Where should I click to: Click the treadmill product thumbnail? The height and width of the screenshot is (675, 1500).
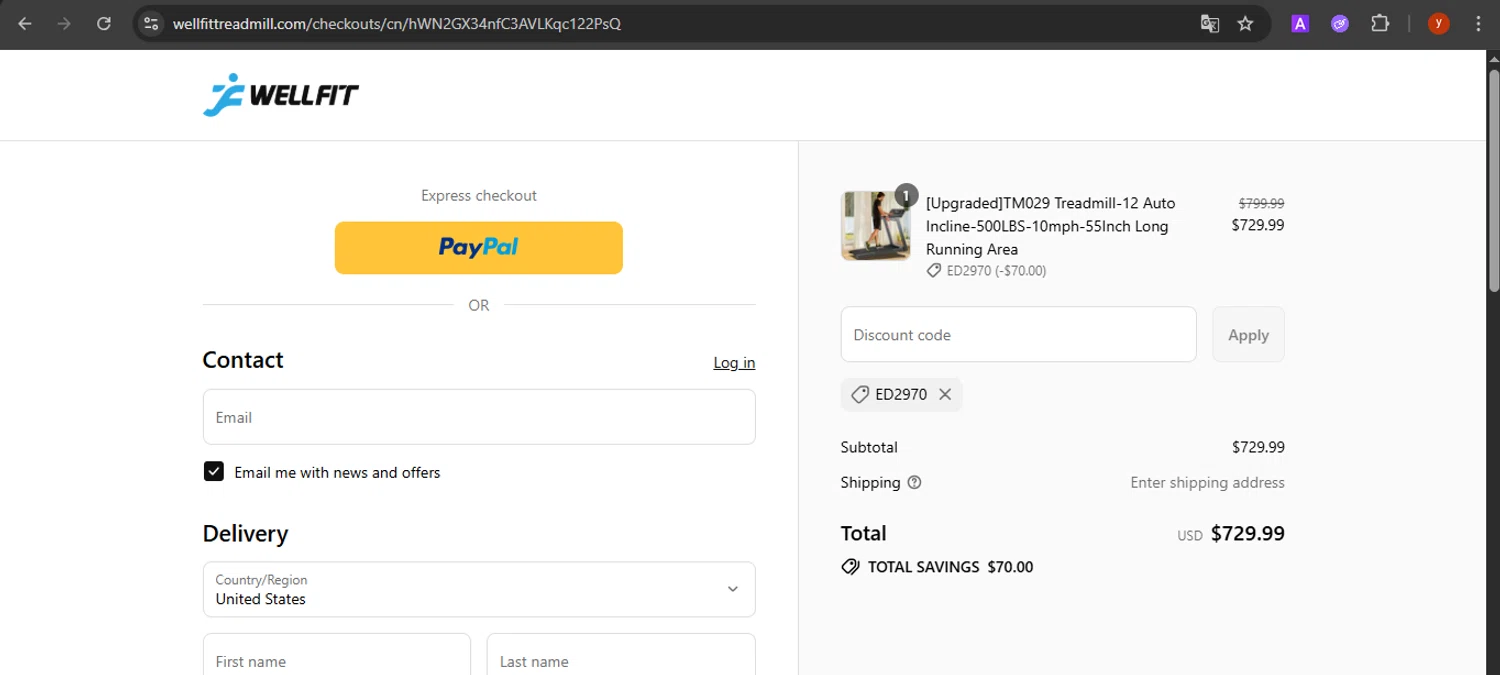876,226
